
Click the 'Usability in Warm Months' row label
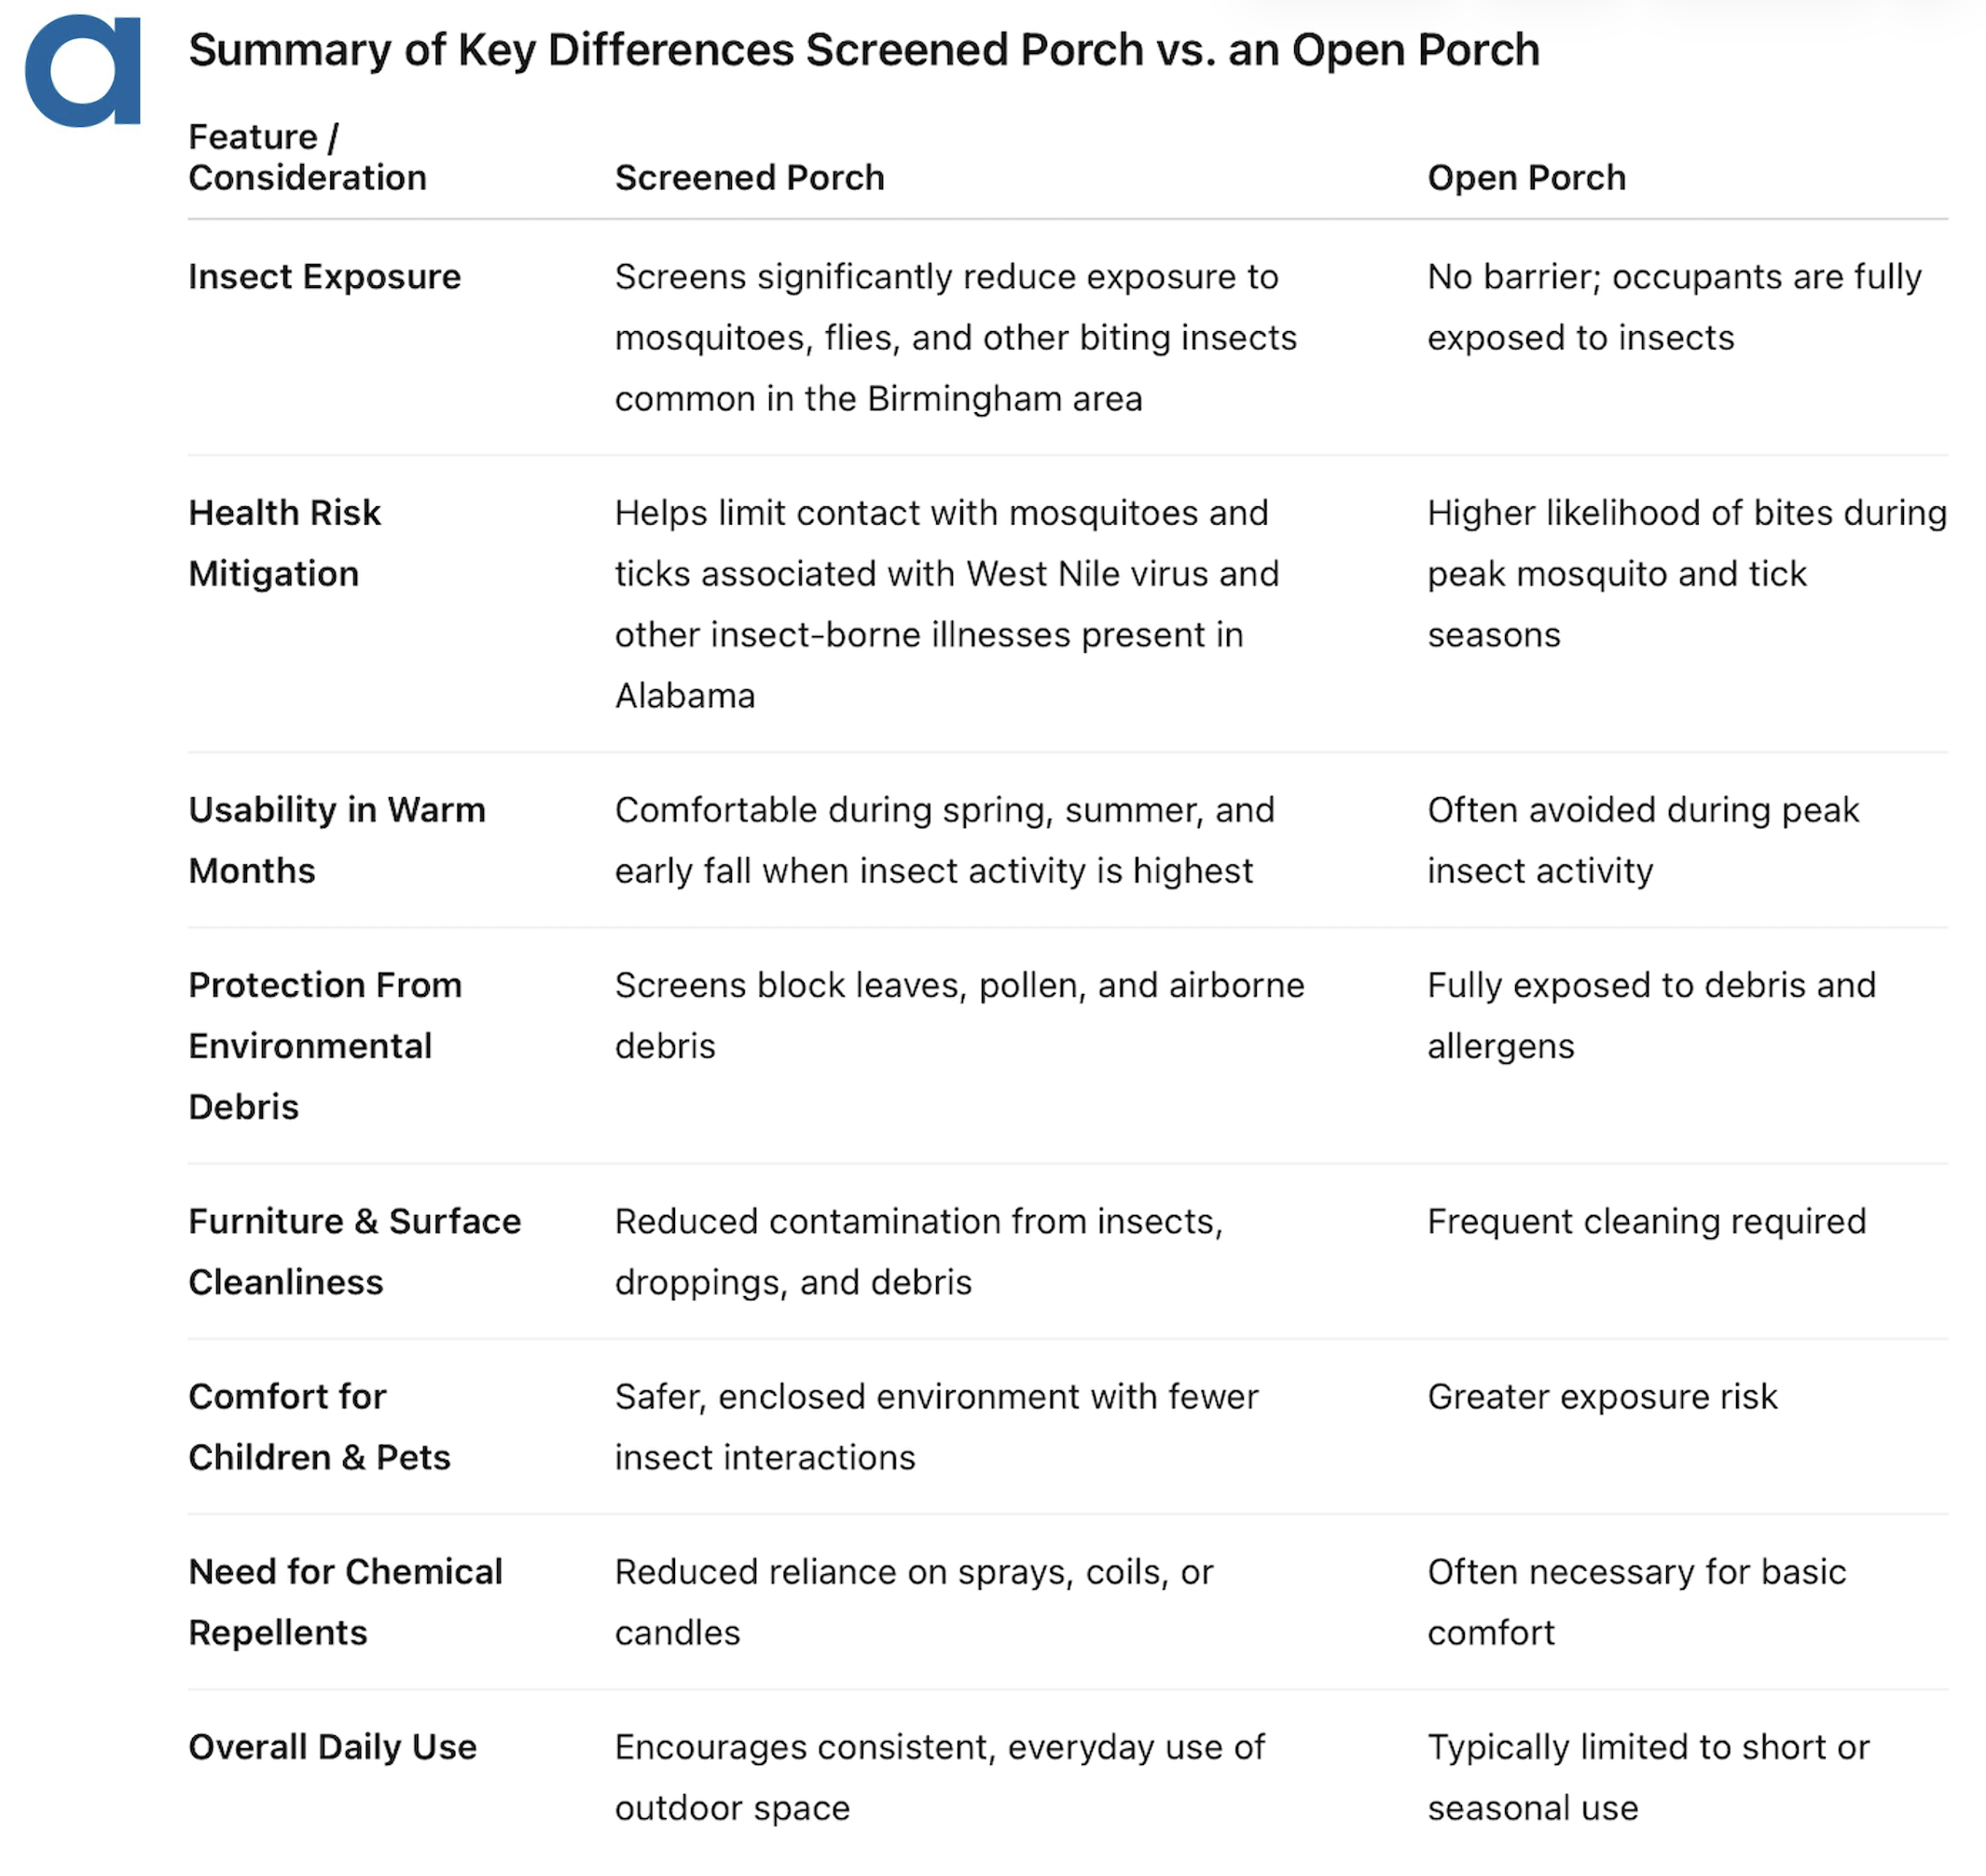point(336,840)
